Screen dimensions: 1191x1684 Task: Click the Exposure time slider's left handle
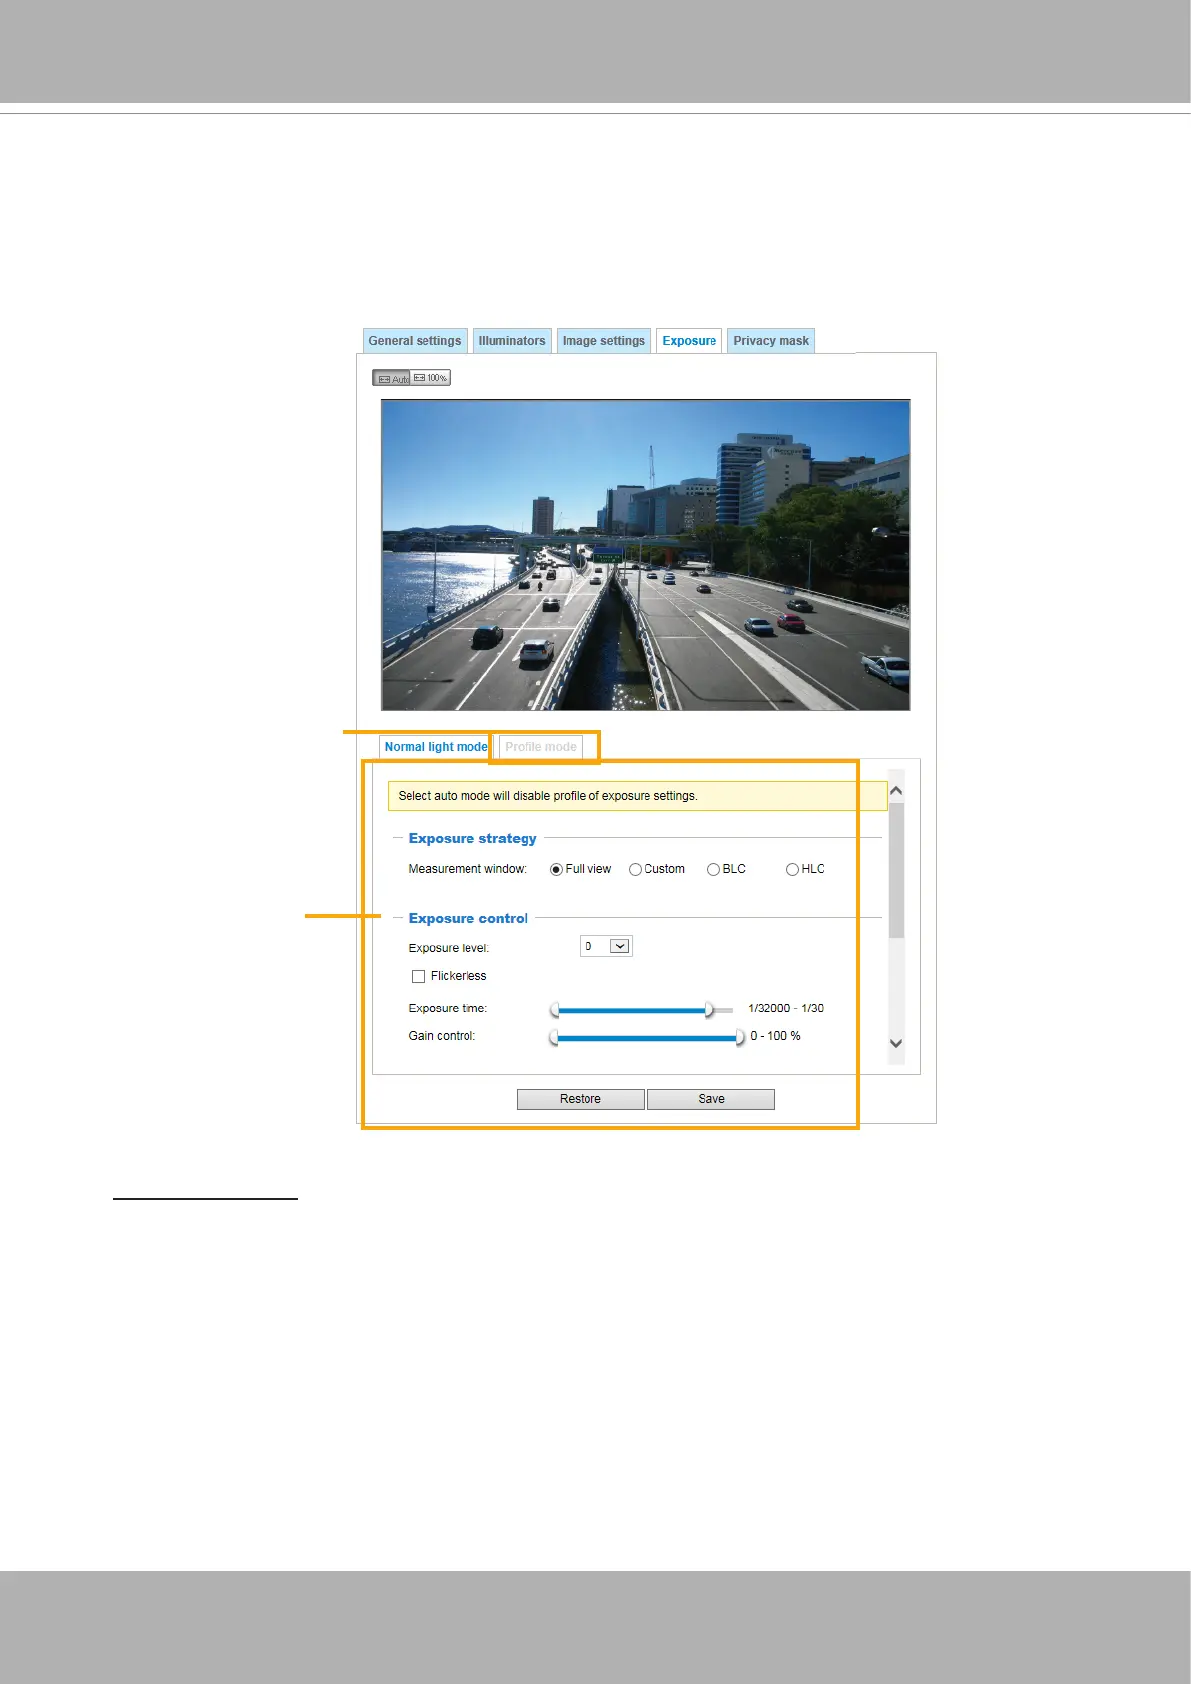[x=554, y=1010]
